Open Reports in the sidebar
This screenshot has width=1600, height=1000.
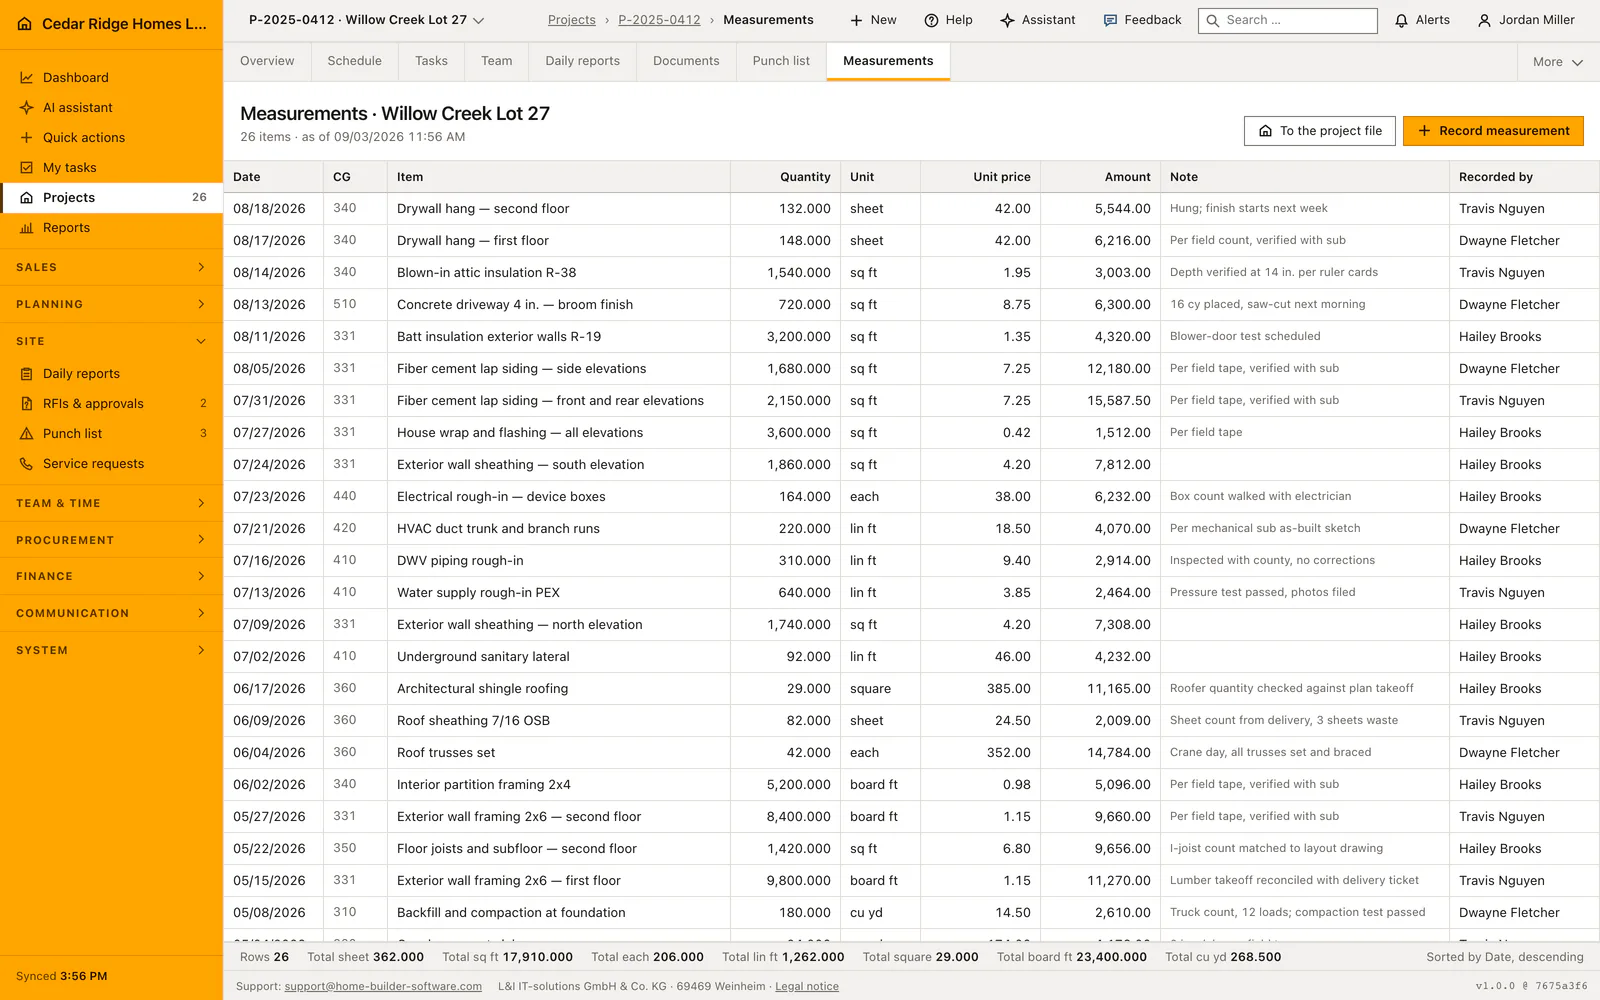(111, 227)
